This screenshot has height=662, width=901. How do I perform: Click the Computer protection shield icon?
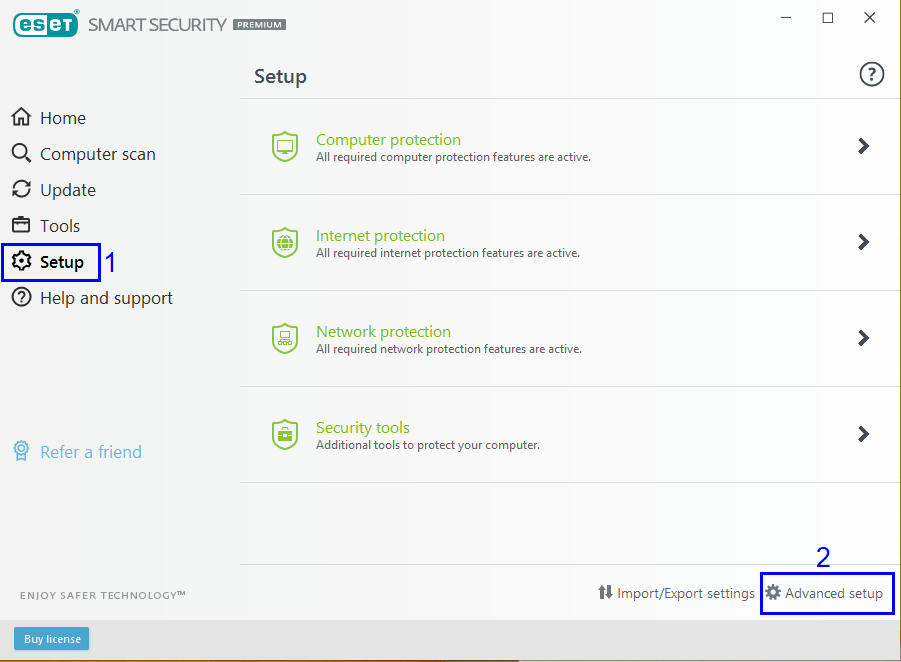[285, 147]
